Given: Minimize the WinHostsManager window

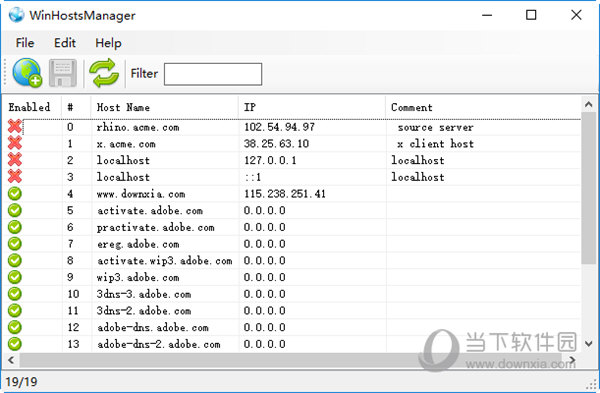Looking at the screenshot, I should [487, 15].
